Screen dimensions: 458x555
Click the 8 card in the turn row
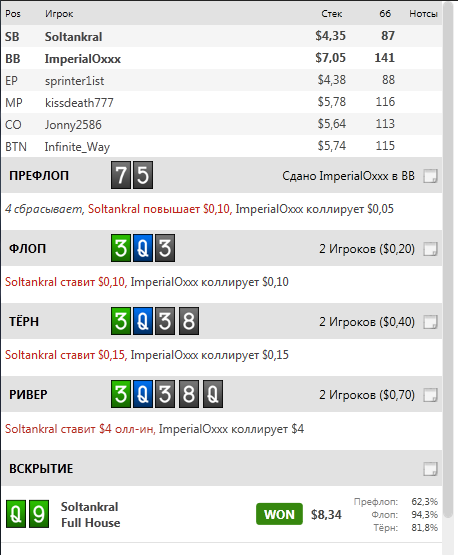pos(189,321)
